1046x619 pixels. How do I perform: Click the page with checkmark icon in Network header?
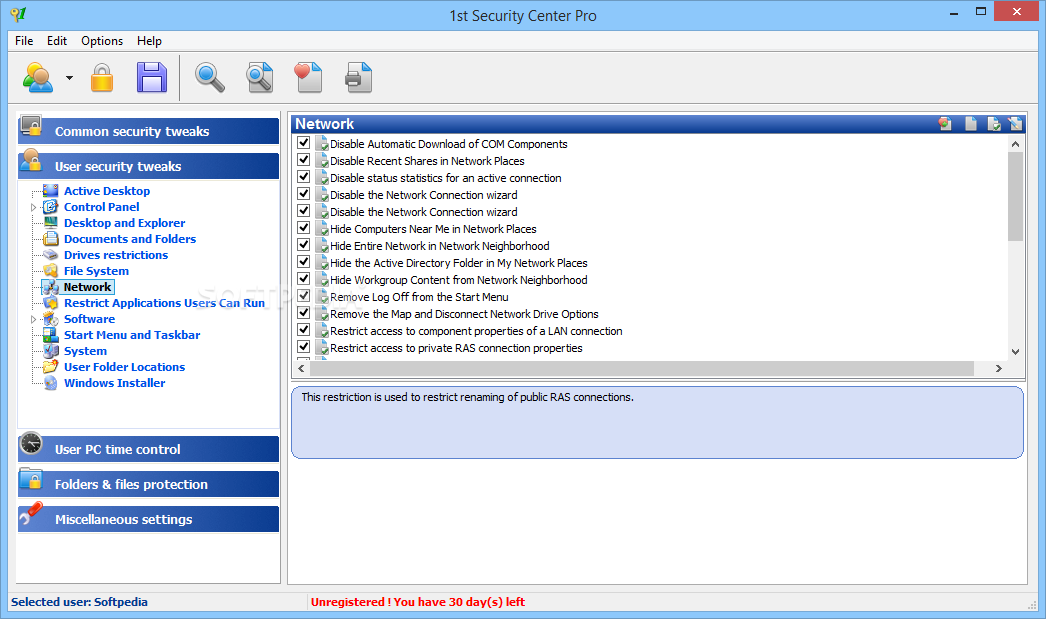[x=994, y=123]
